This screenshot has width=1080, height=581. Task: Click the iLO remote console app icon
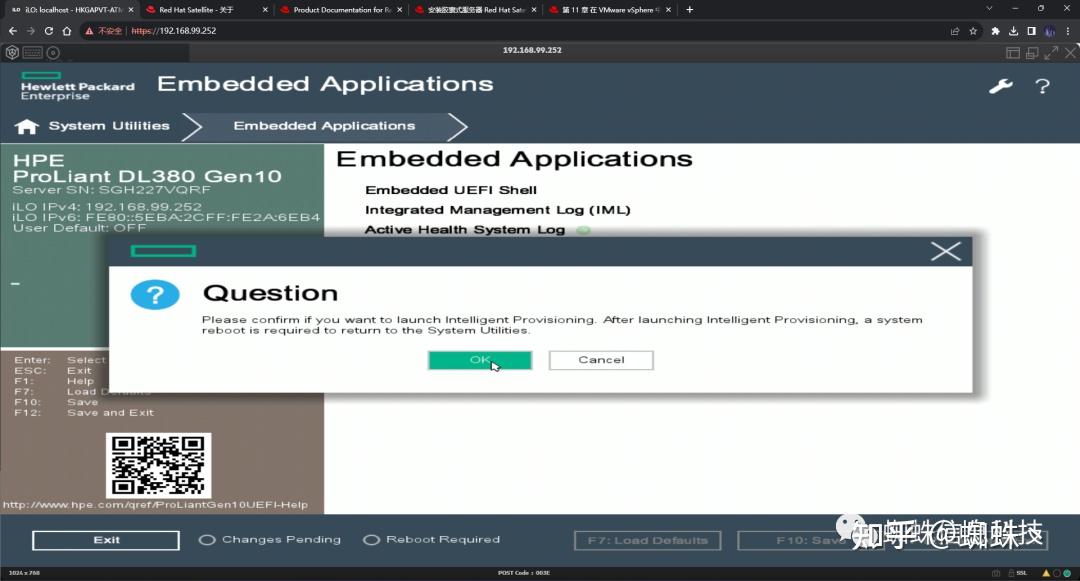coord(11,50)
